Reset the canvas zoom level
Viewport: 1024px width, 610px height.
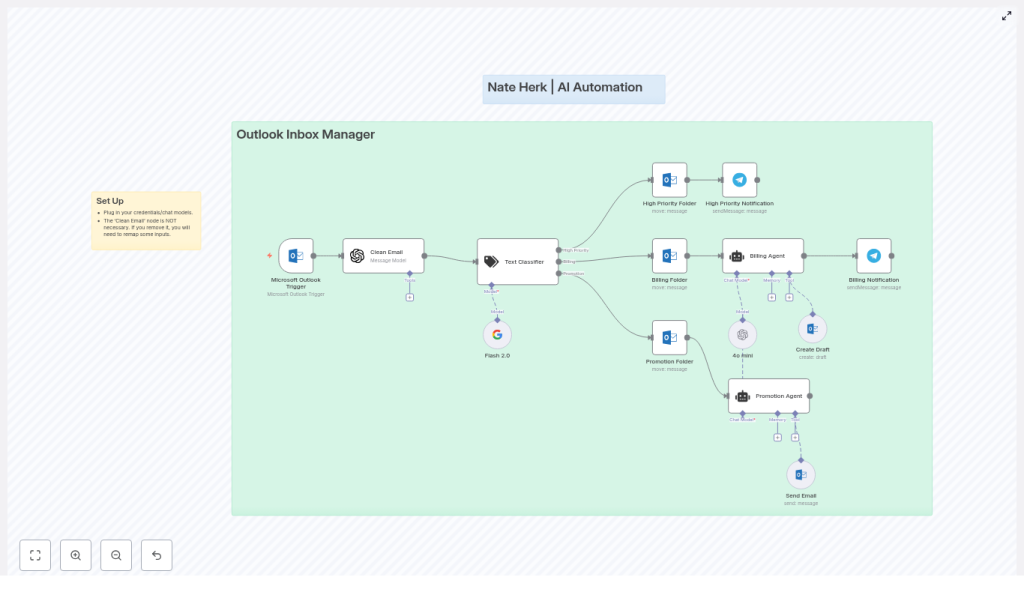pos(156,555)
